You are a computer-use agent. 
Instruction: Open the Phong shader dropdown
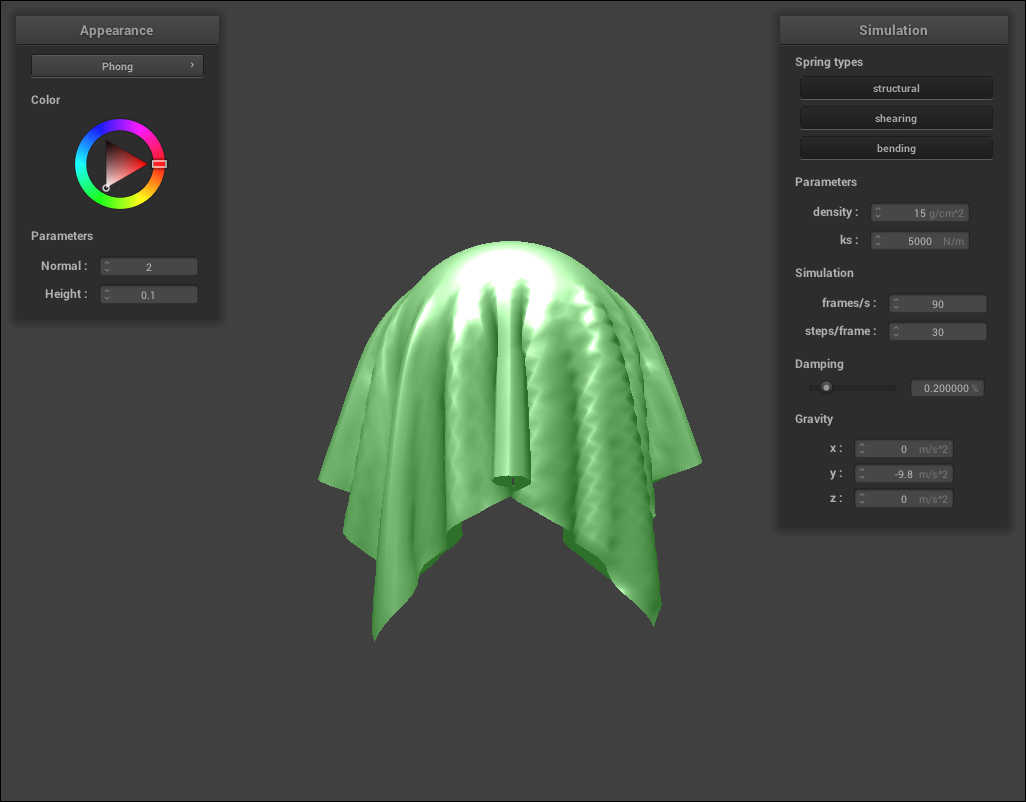point(117,66)
